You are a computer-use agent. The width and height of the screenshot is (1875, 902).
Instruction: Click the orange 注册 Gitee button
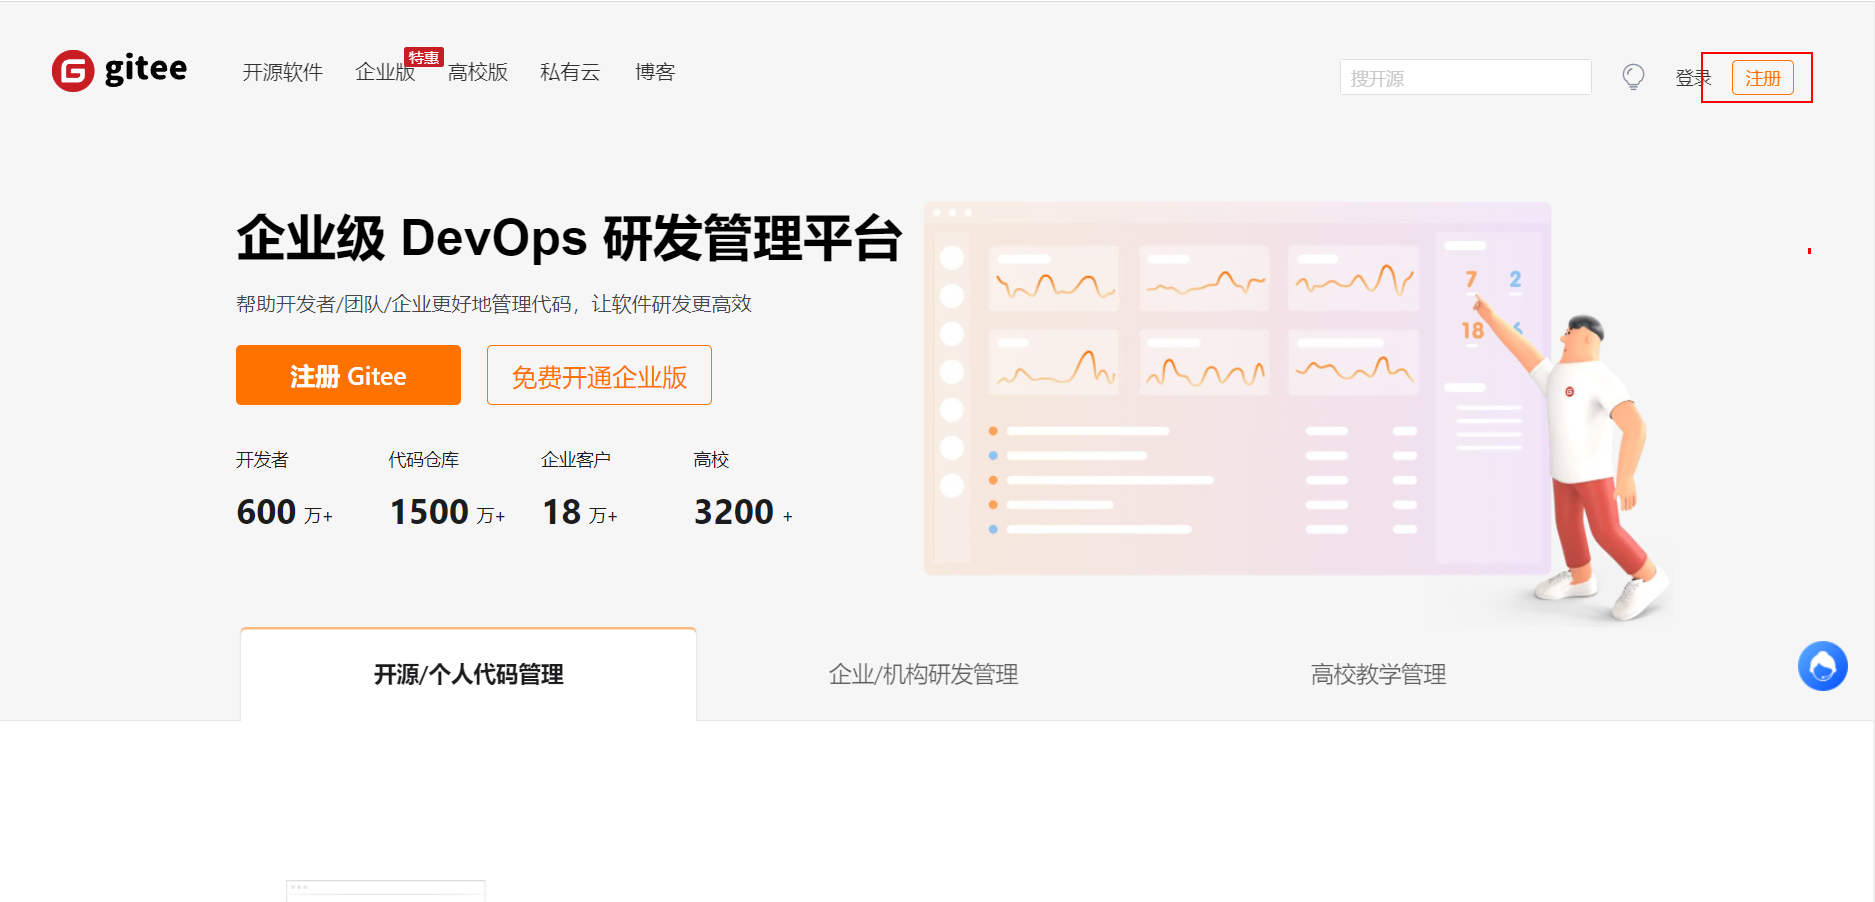348,375
